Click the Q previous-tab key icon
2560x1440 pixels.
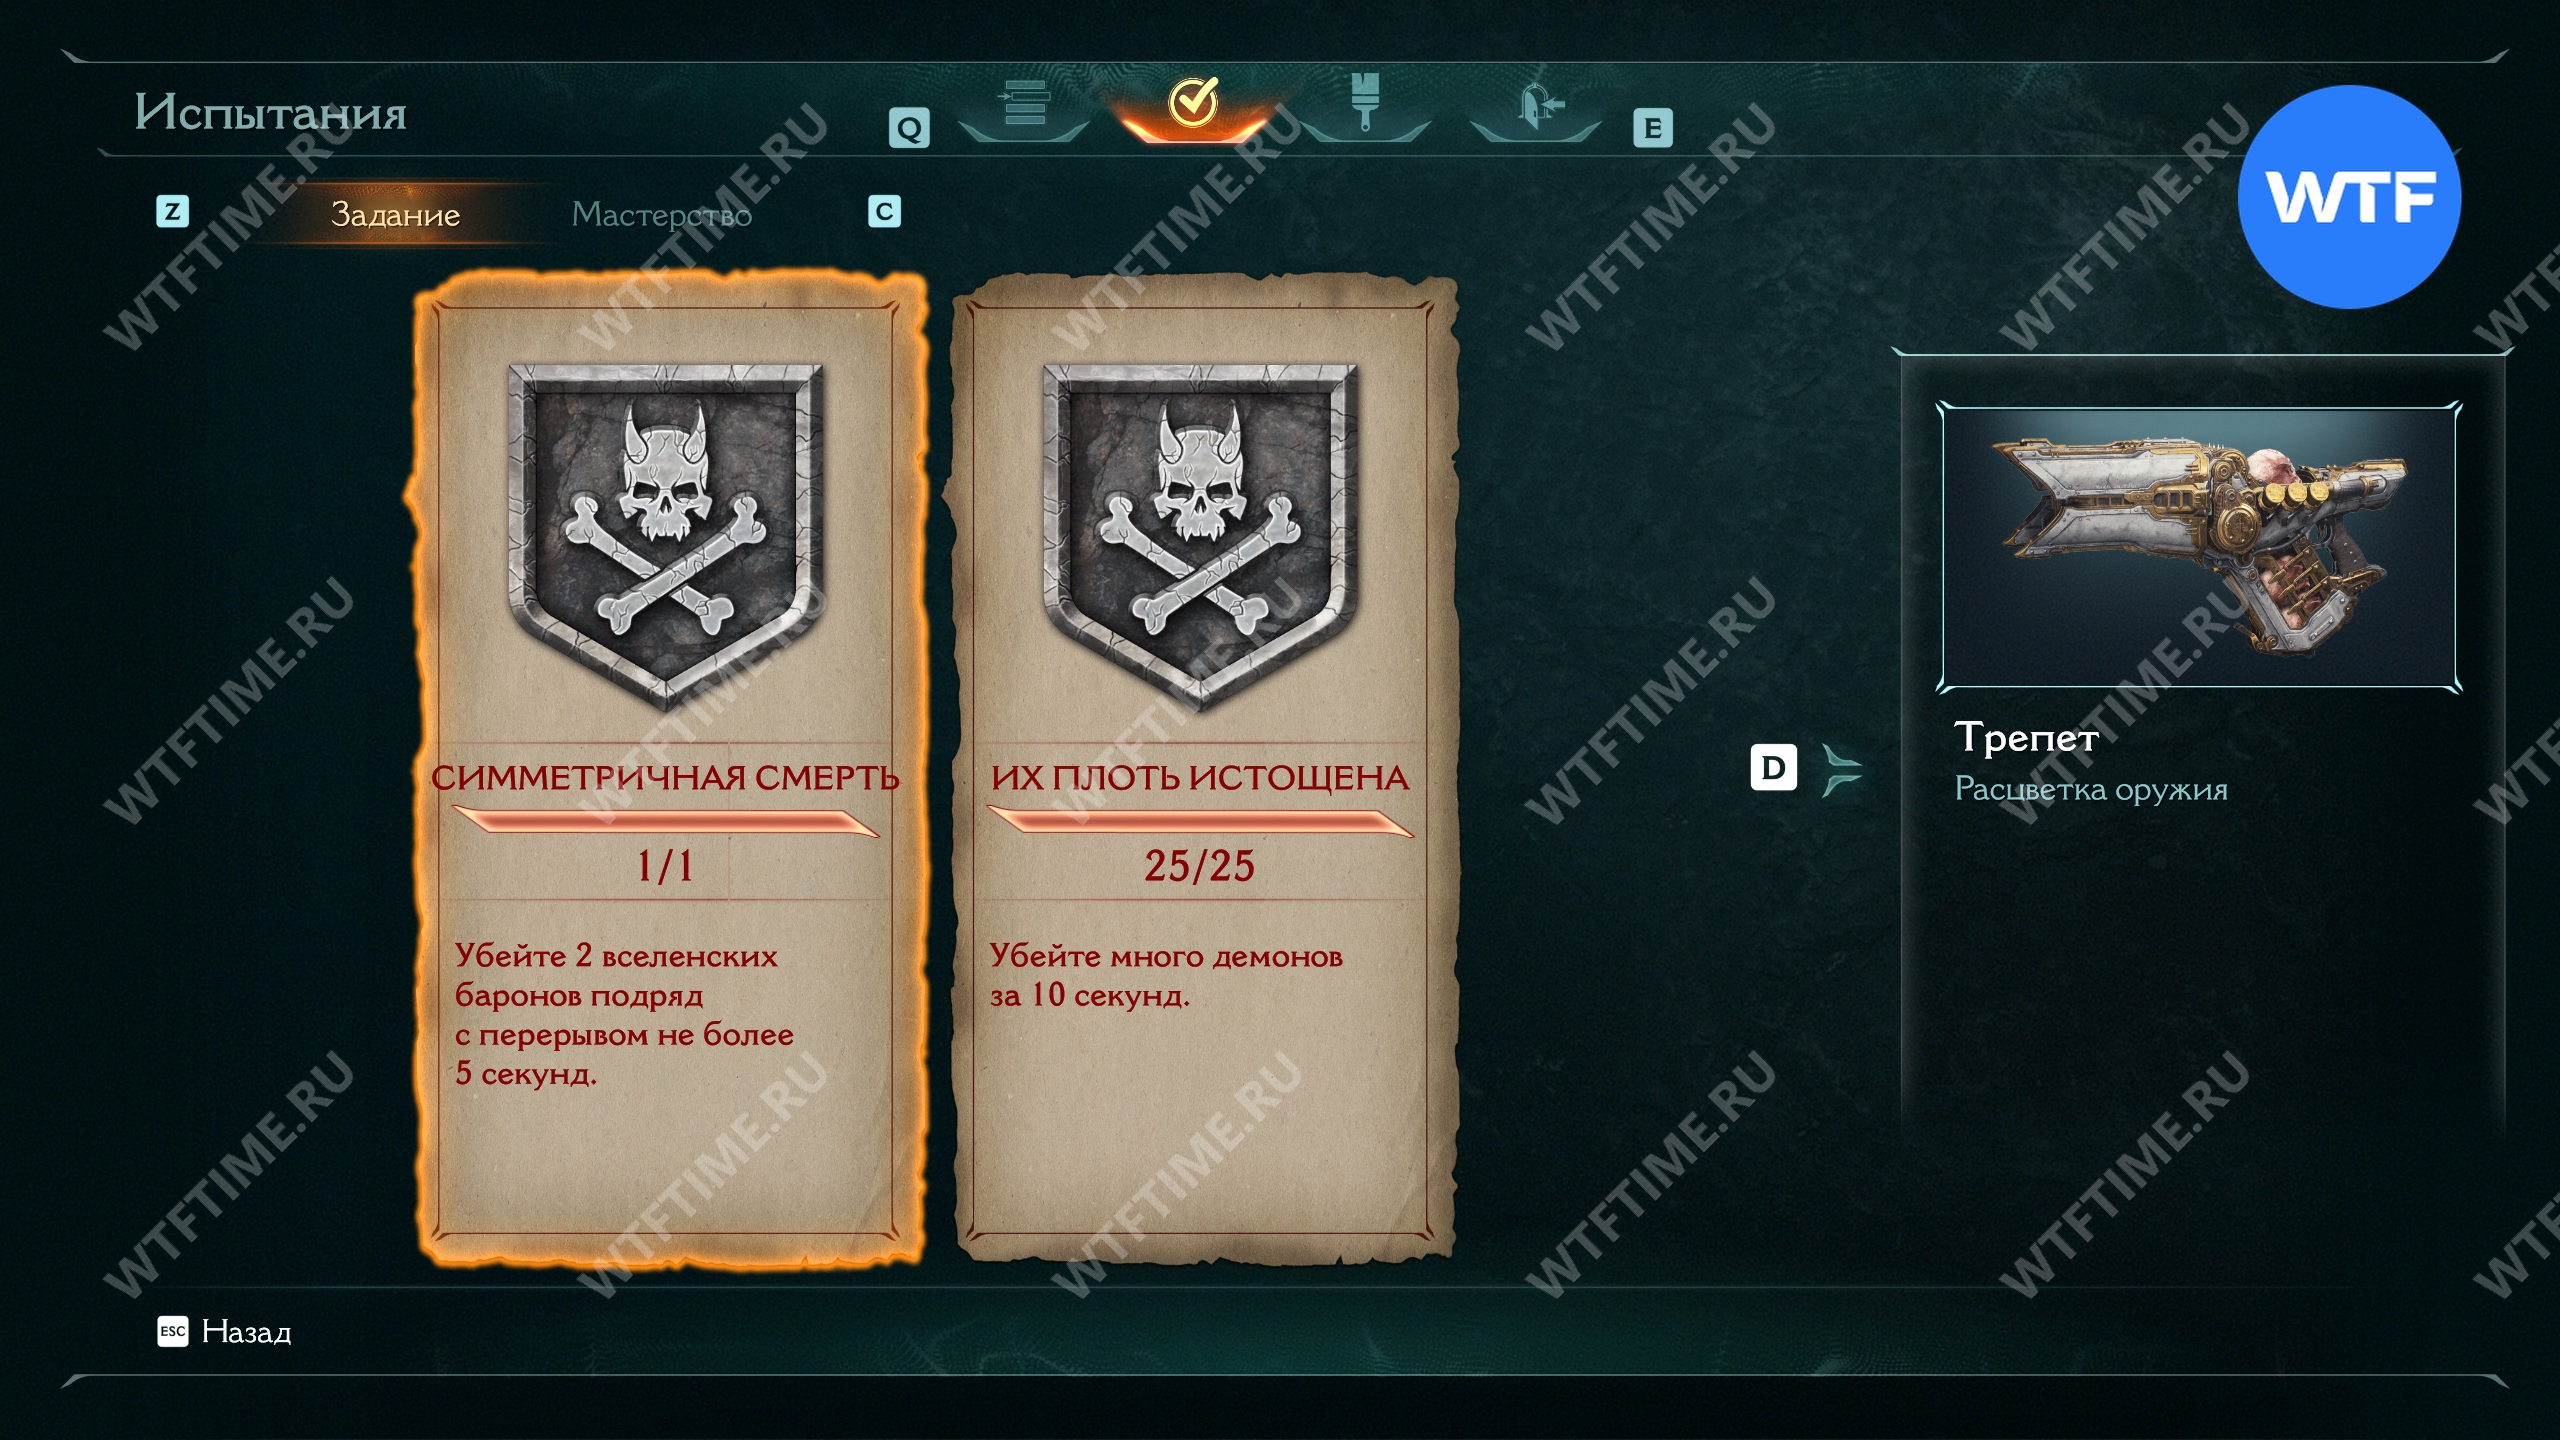coord(909,128)
